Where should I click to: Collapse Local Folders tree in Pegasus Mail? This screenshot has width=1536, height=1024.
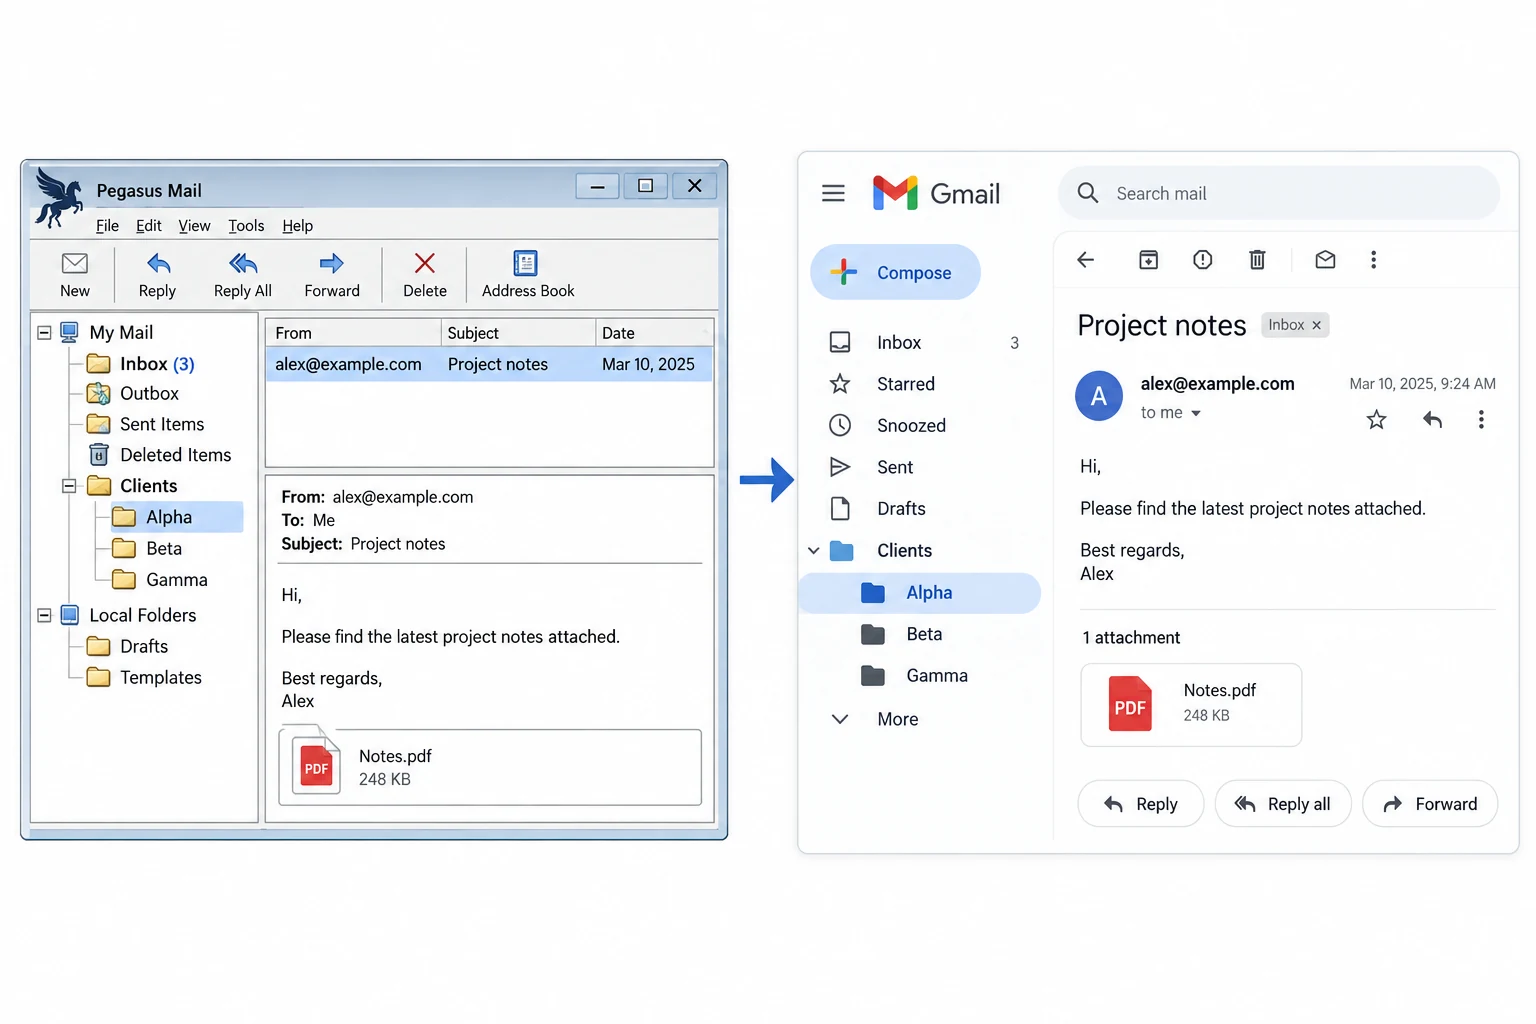(x=44, y=615)
